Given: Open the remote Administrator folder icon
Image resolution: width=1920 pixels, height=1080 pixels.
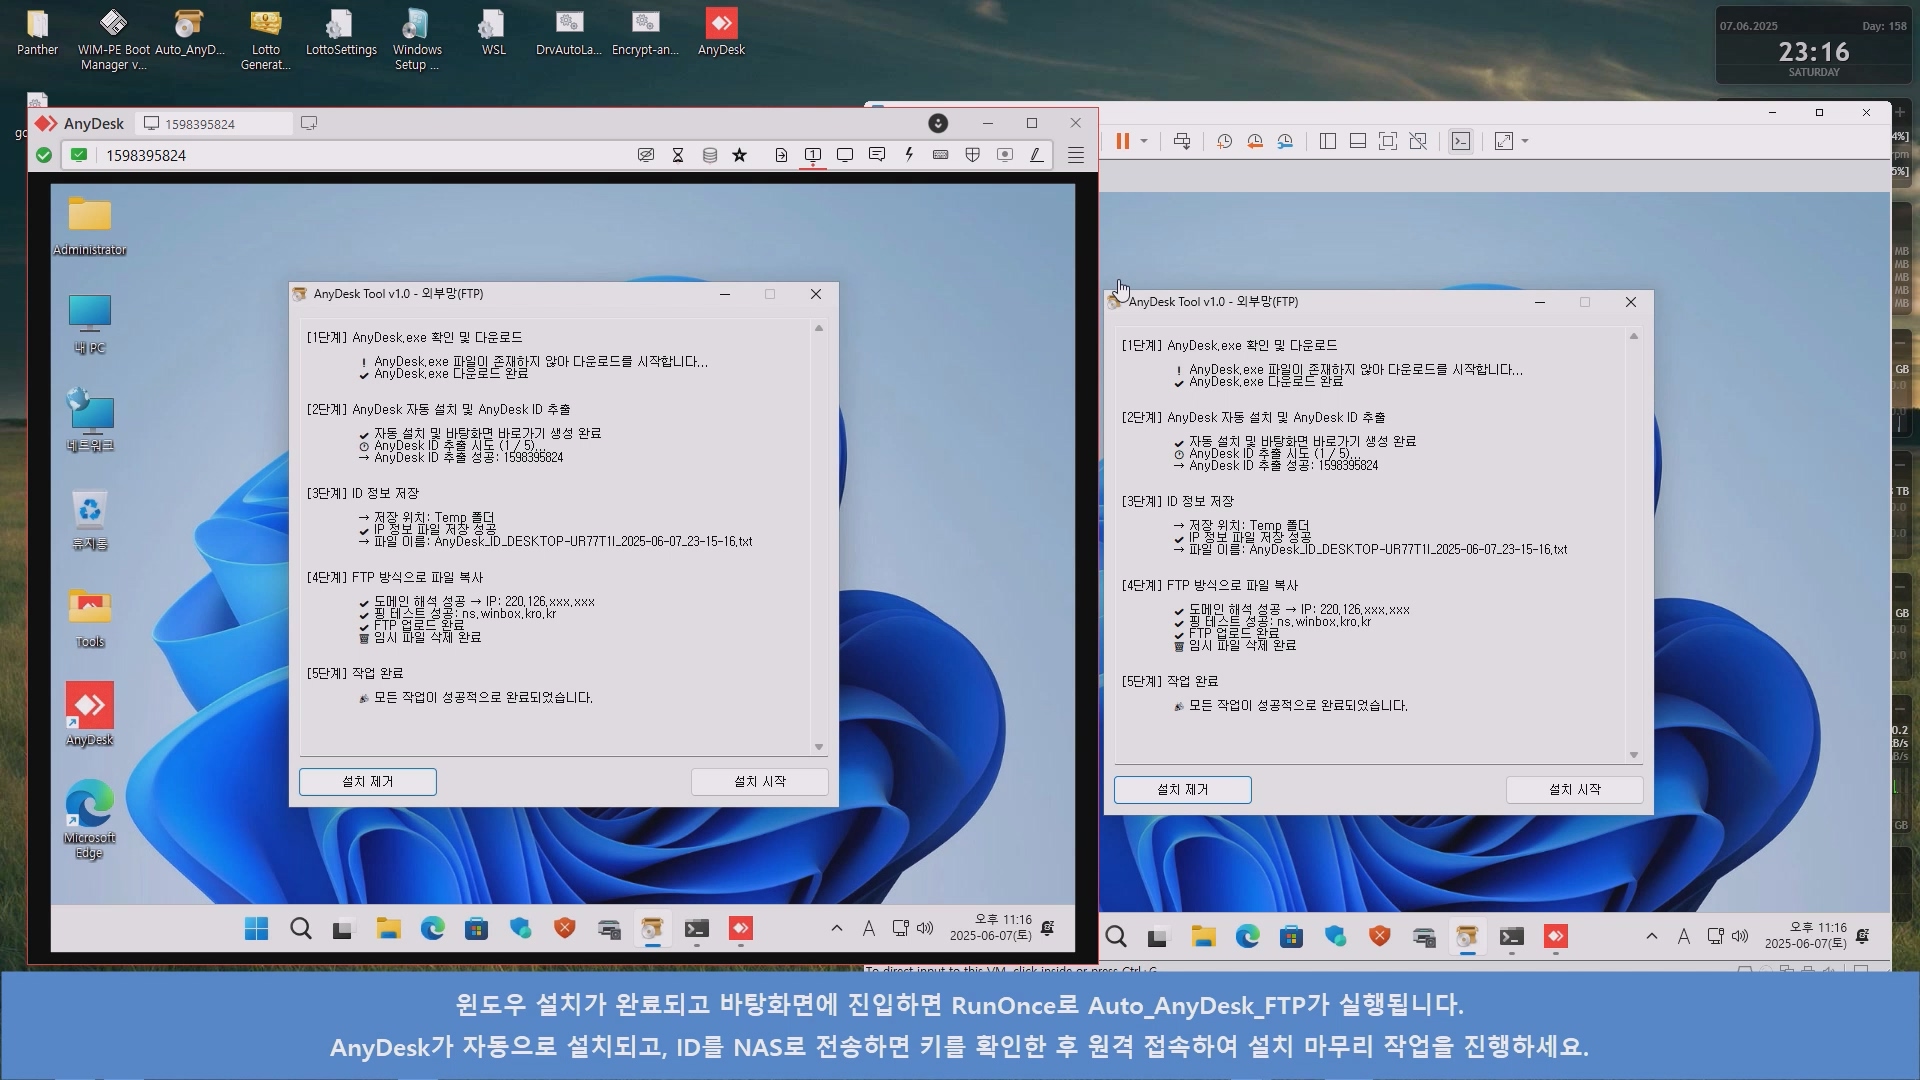Looking at the screenshot, I should point(90,226).
